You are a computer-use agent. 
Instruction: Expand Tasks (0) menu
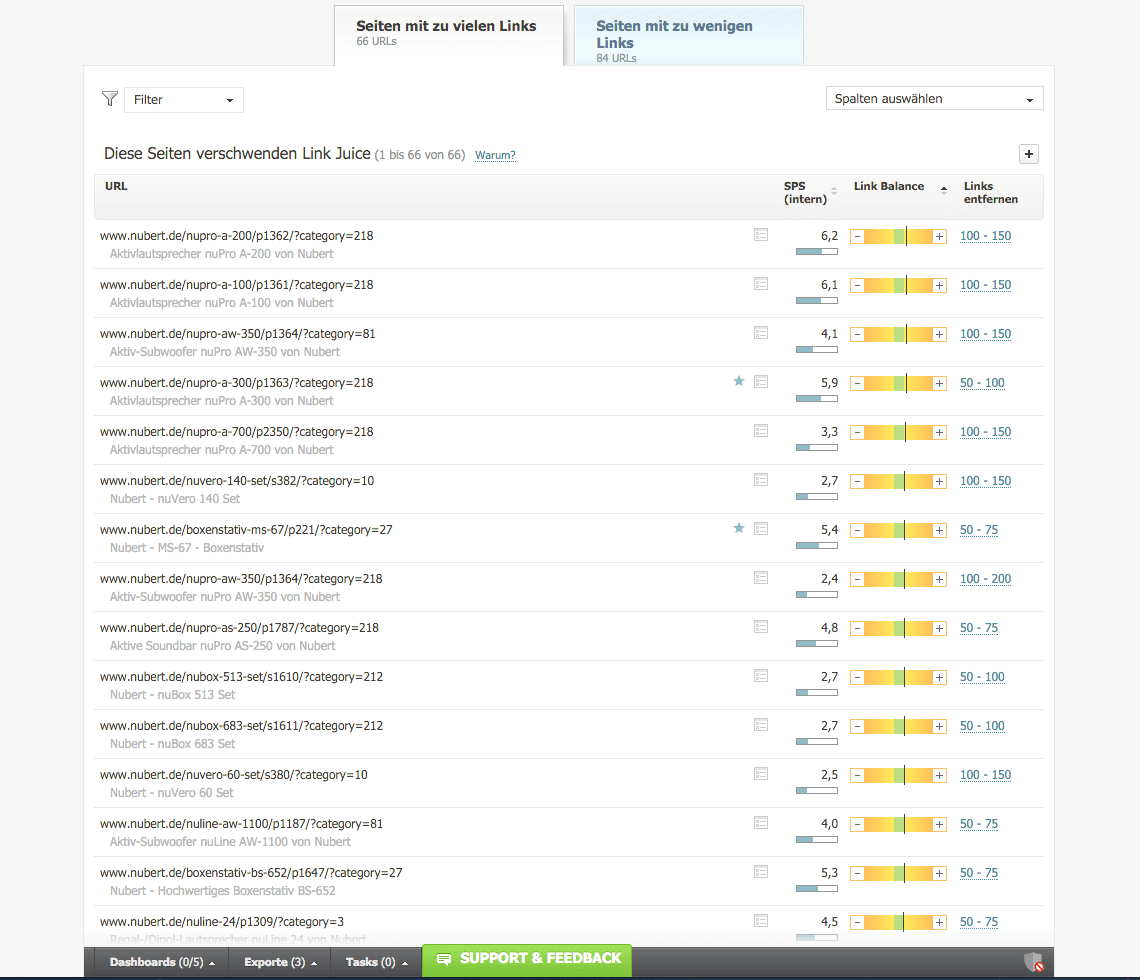[376, 962]
